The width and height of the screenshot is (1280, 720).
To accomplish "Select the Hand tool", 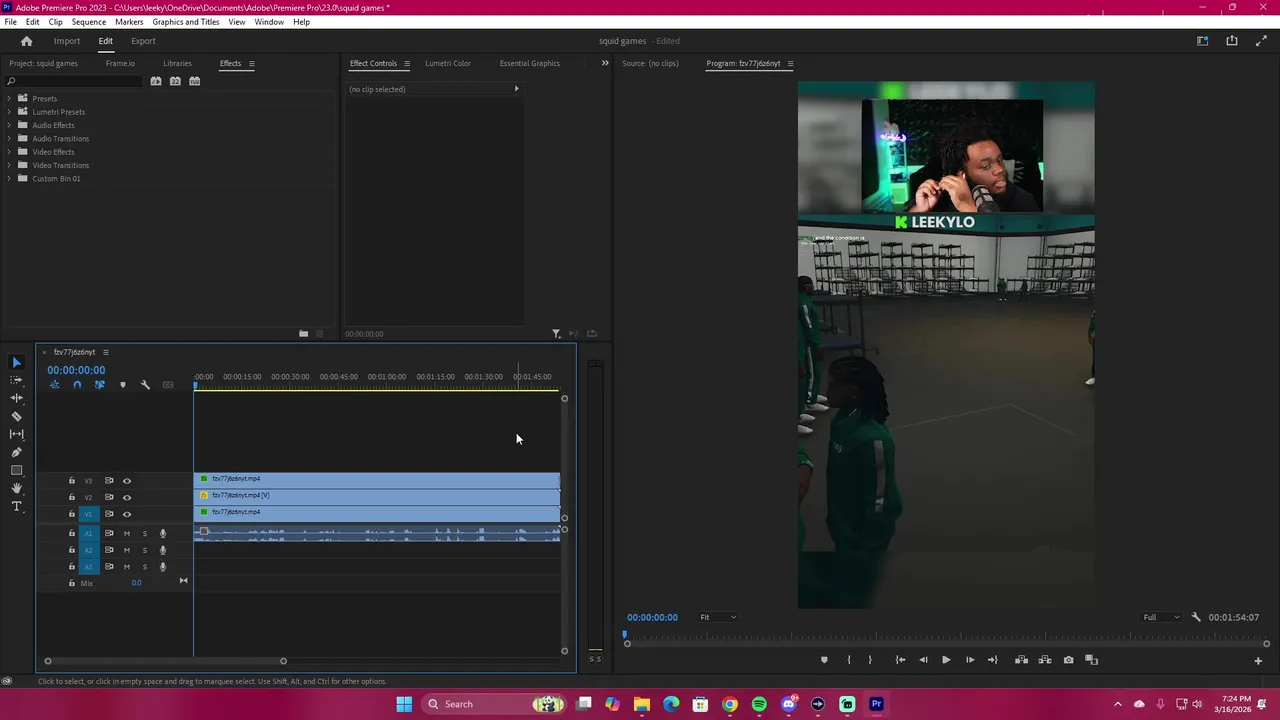I will (x=16, y=488).
